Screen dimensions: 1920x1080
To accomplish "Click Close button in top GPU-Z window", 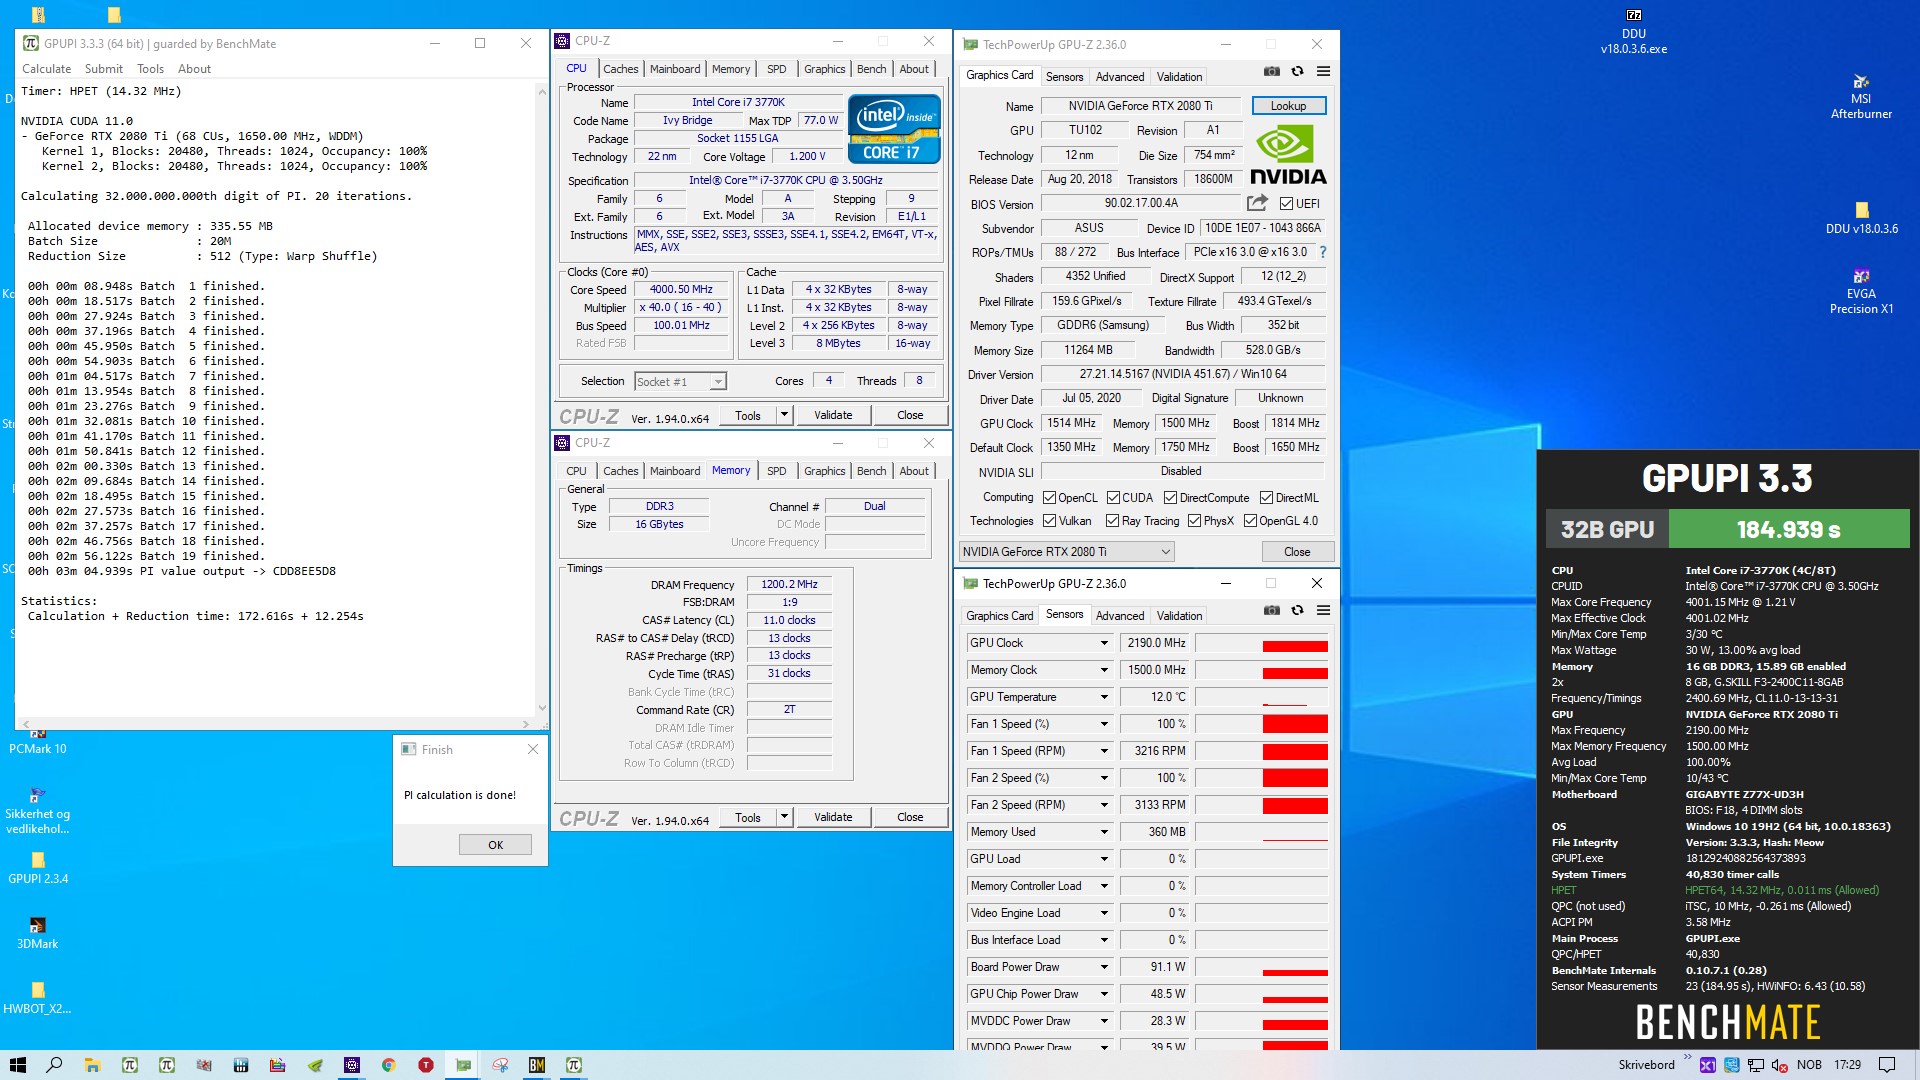I will click(x=1297, y=552).
